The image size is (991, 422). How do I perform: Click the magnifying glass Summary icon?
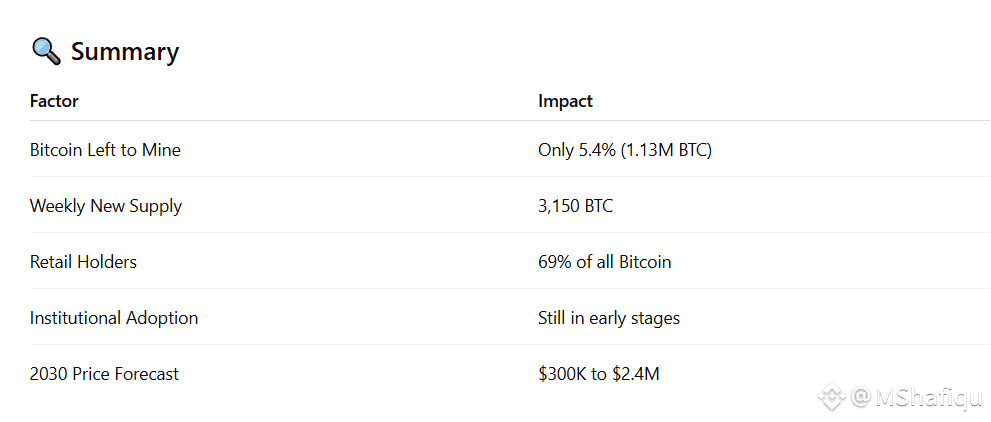(x=46, y=51)
